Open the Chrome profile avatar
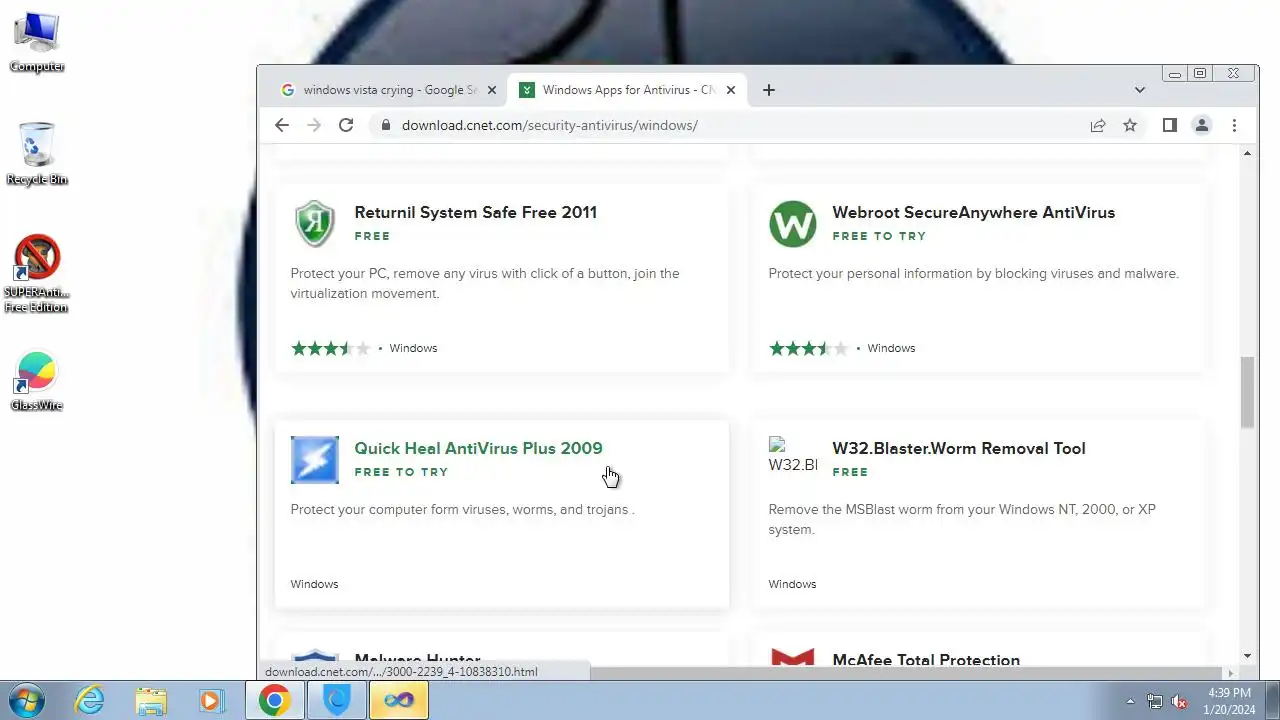This screenshot has height=720, width=1280. click(1202, 125)
